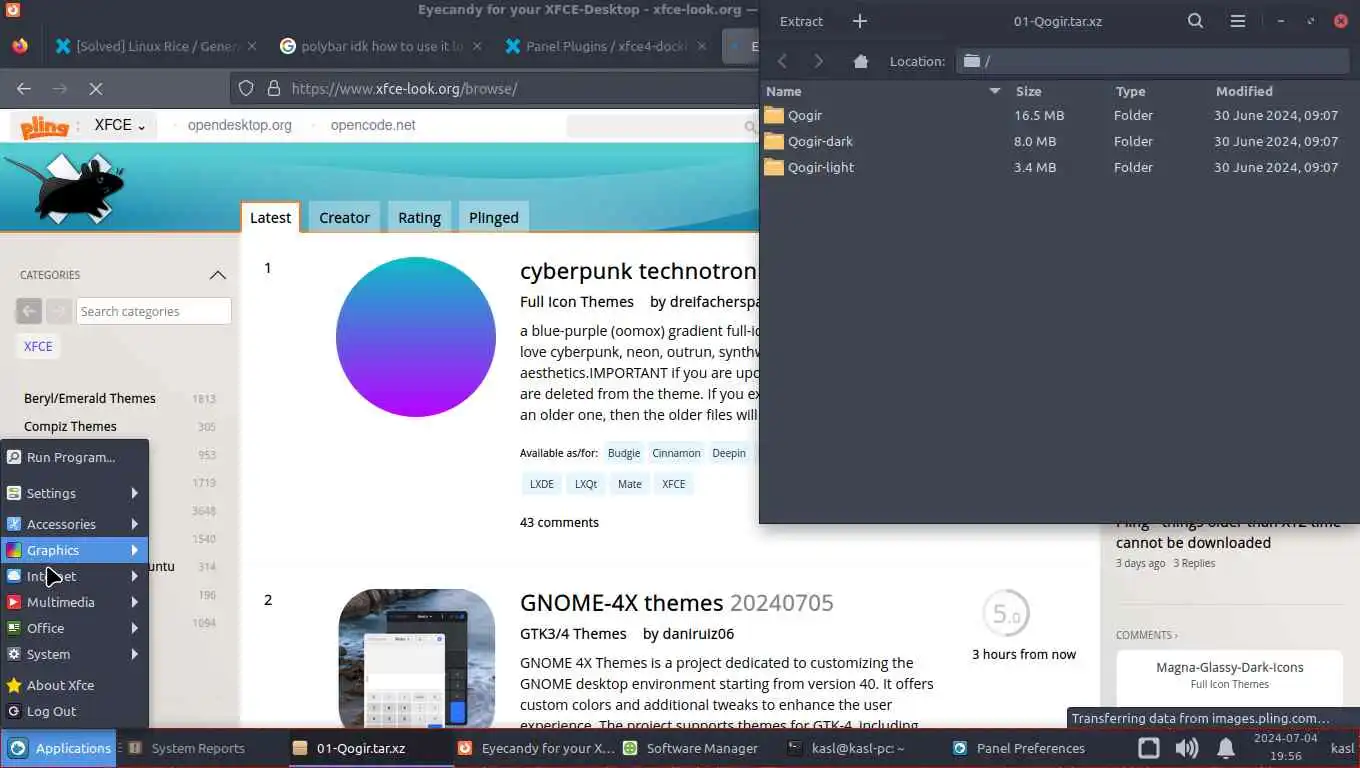Switch to the Plinged tab

tap(494, 217)
